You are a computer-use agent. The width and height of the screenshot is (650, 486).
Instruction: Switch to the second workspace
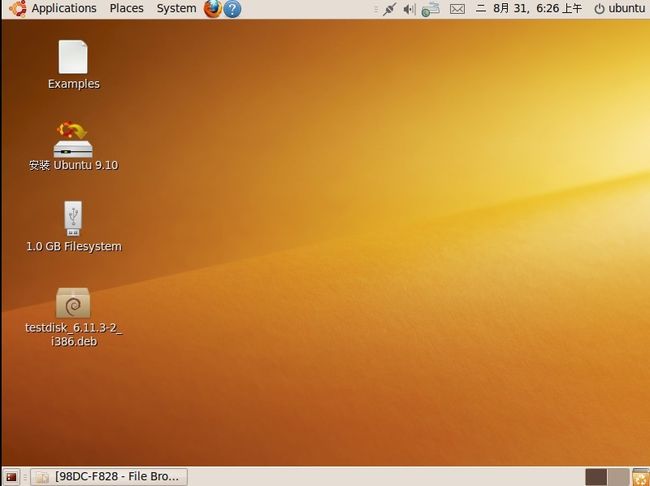click(618, 477)
